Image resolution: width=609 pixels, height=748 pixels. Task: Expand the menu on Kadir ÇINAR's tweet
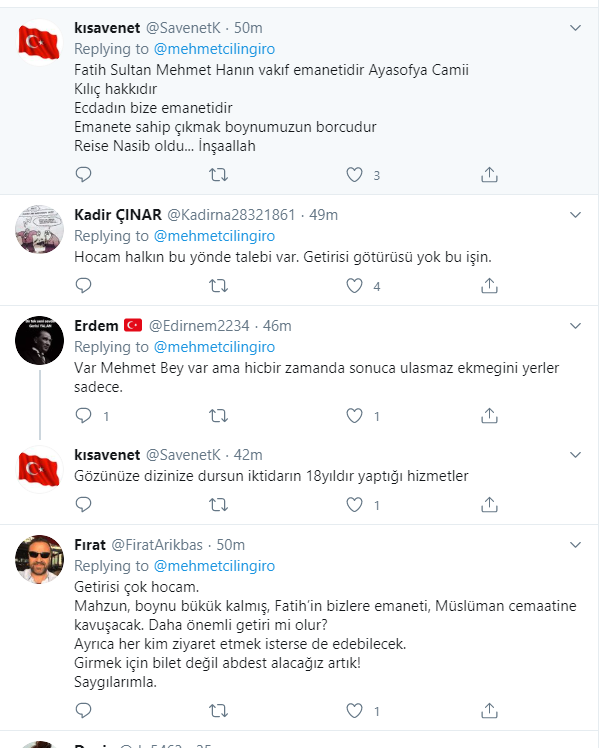coord(575,214)
